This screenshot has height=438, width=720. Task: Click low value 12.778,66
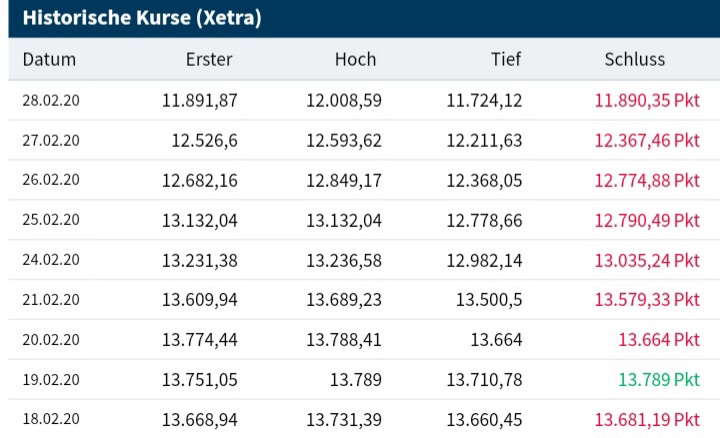(484, 220)
